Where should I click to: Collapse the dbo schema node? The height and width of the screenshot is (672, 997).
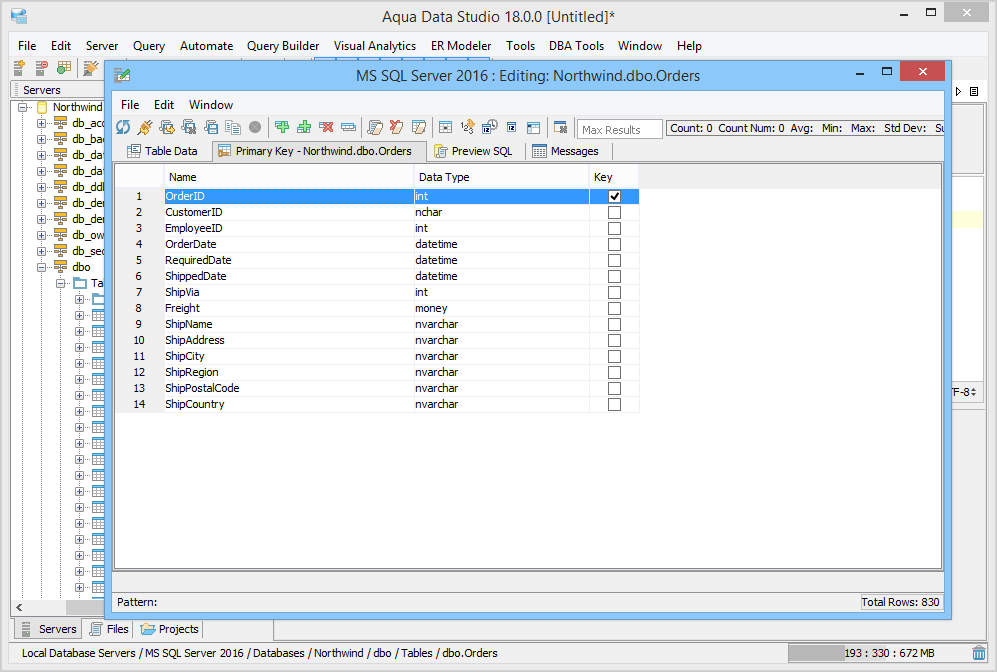click(x=41, y=267)
